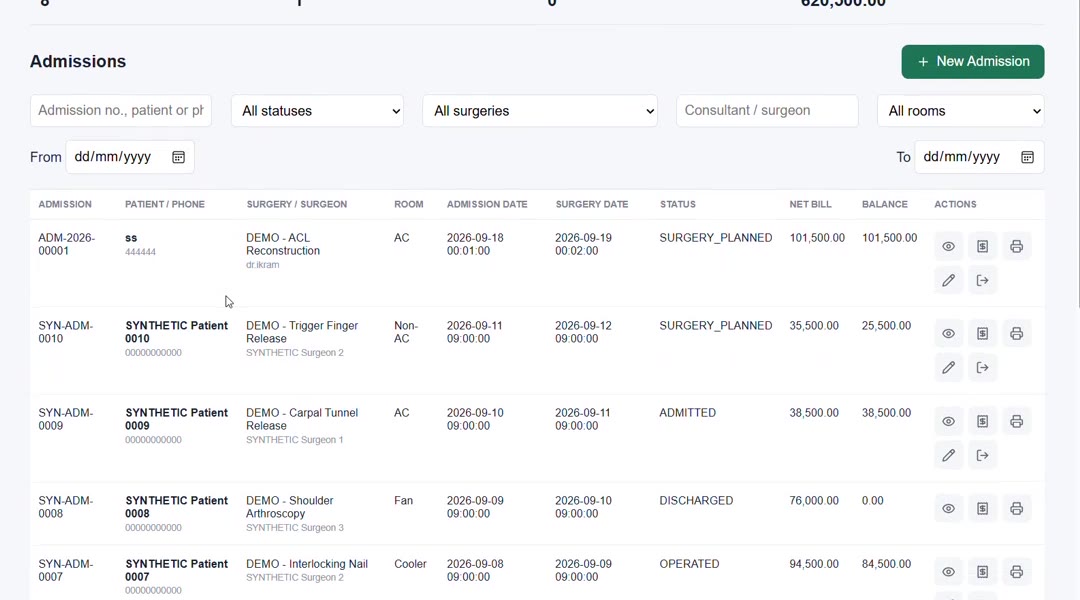Select surgeon name dr.ikram

262,265
